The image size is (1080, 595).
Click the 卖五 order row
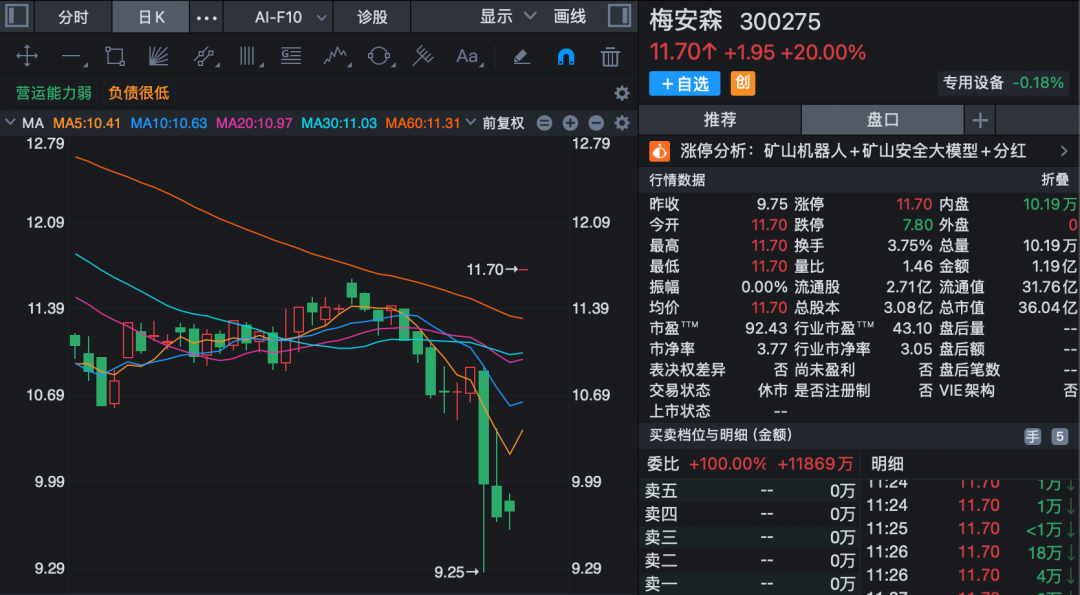(x=749, y=491)
